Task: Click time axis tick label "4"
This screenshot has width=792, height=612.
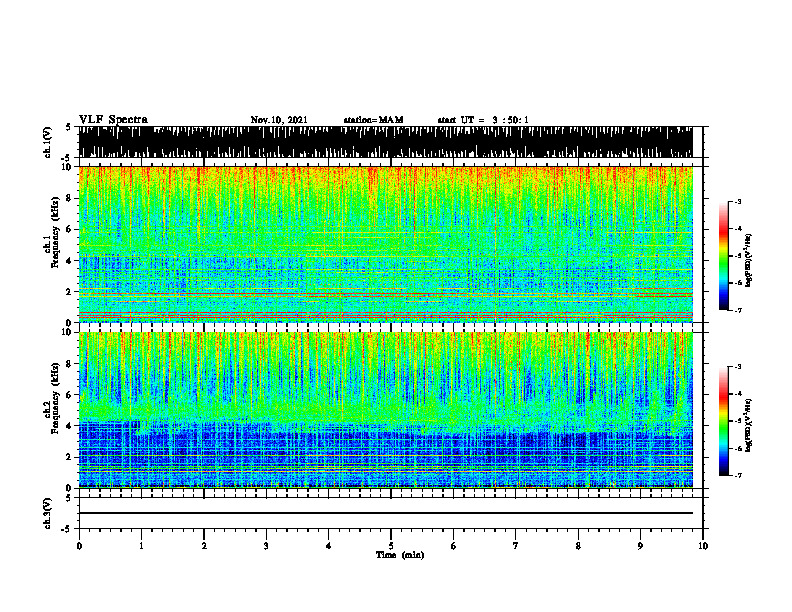Action: [329, 546]
